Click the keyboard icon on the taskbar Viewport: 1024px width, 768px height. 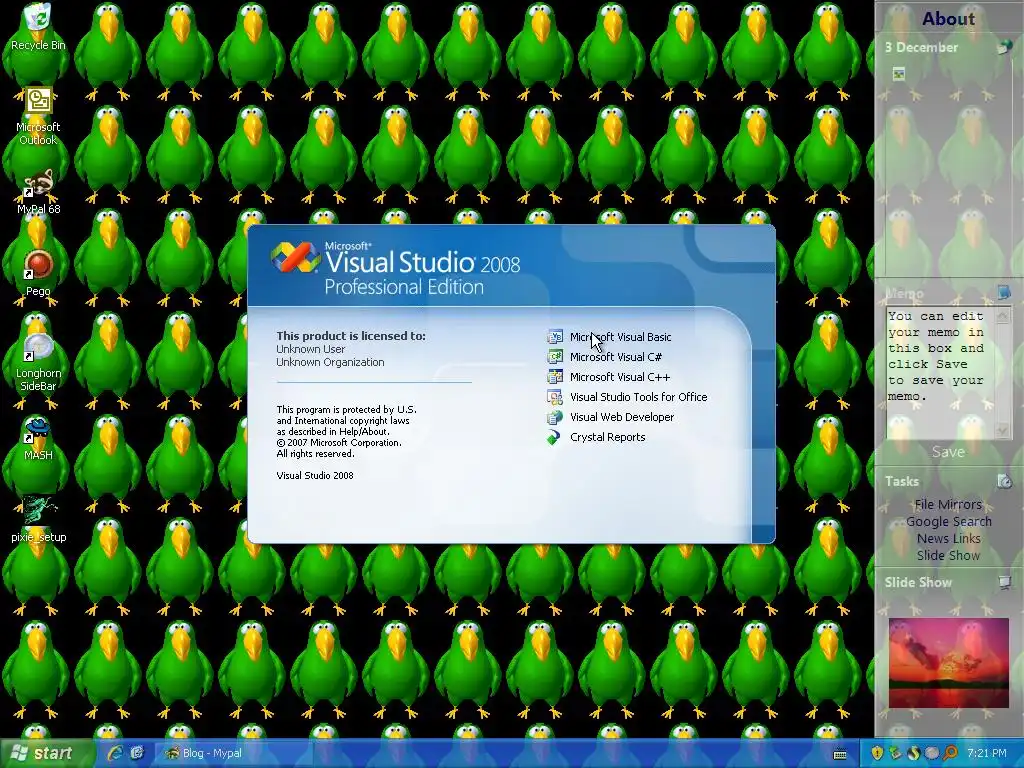pos(840,754)
